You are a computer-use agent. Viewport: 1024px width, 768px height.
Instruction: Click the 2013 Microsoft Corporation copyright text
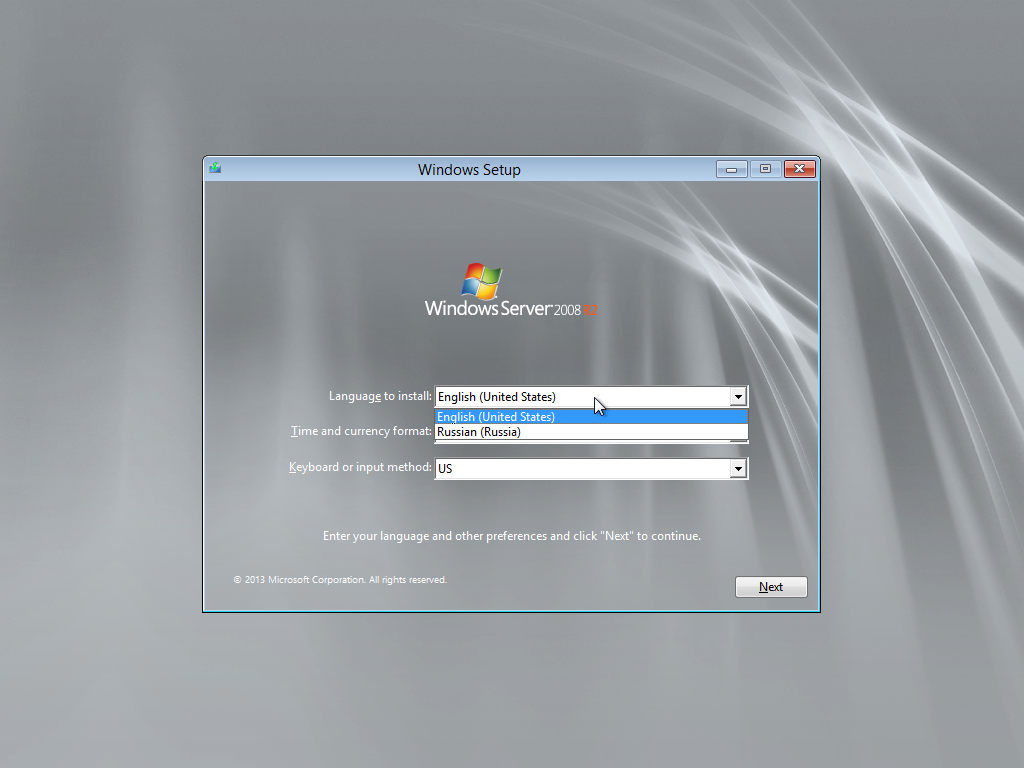coord(340,579)
